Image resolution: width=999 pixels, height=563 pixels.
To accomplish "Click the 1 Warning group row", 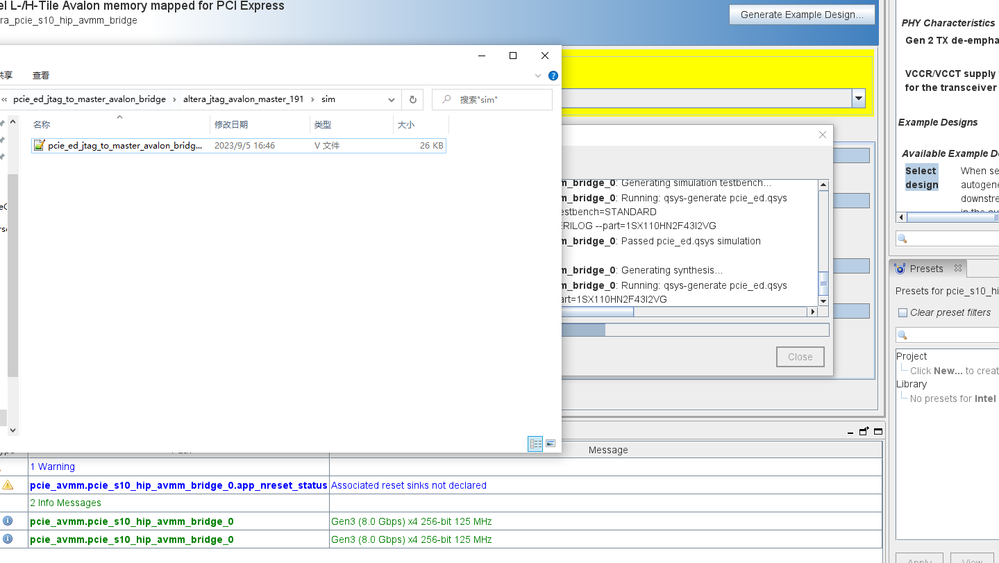I will 52,467.
